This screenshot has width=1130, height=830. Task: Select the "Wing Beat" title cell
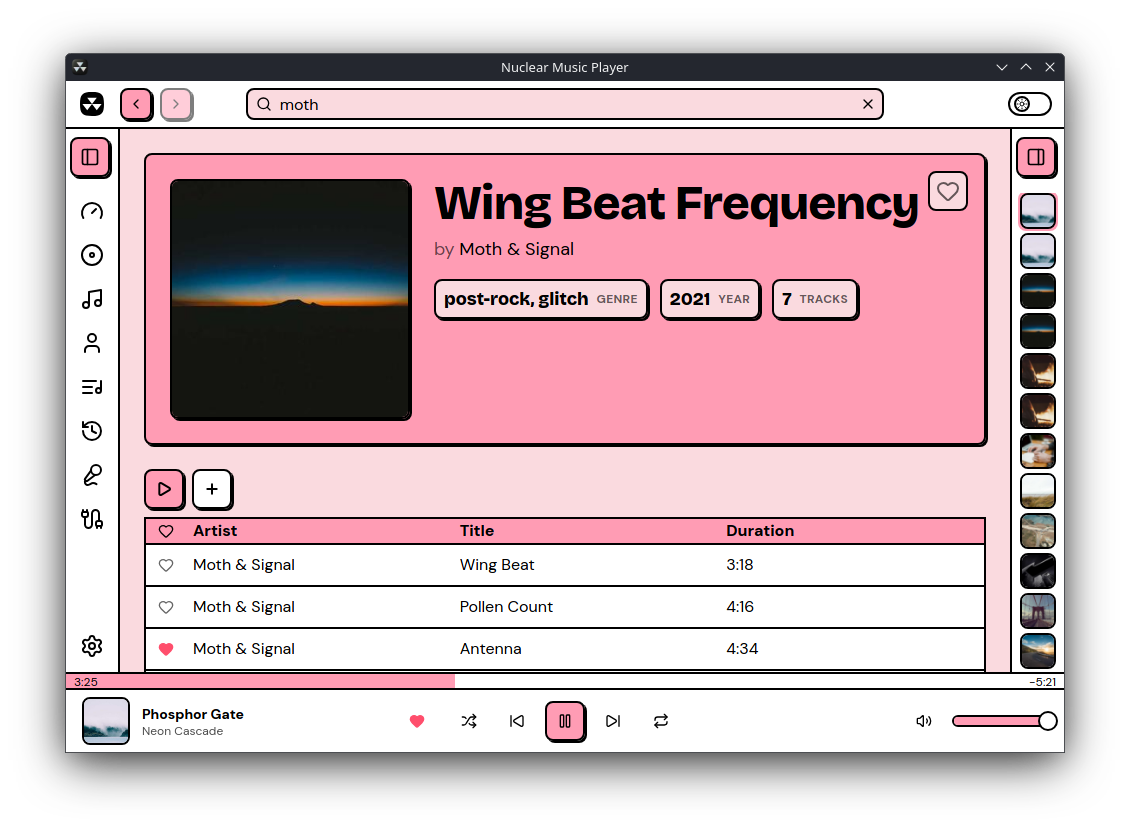coord(497,565)
